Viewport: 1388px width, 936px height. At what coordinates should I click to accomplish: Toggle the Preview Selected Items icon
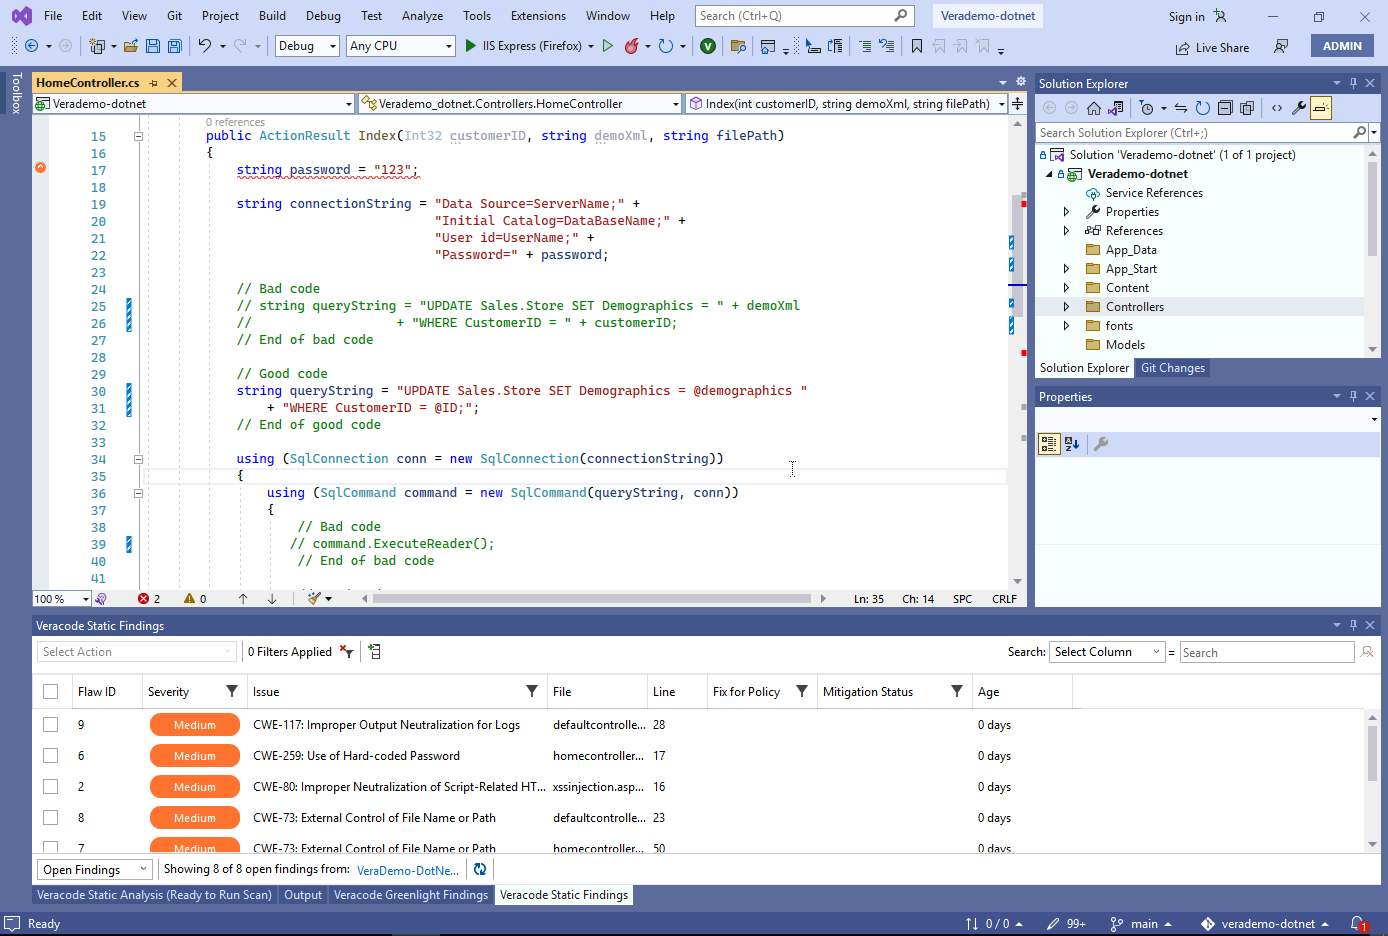click(1321, 108)
